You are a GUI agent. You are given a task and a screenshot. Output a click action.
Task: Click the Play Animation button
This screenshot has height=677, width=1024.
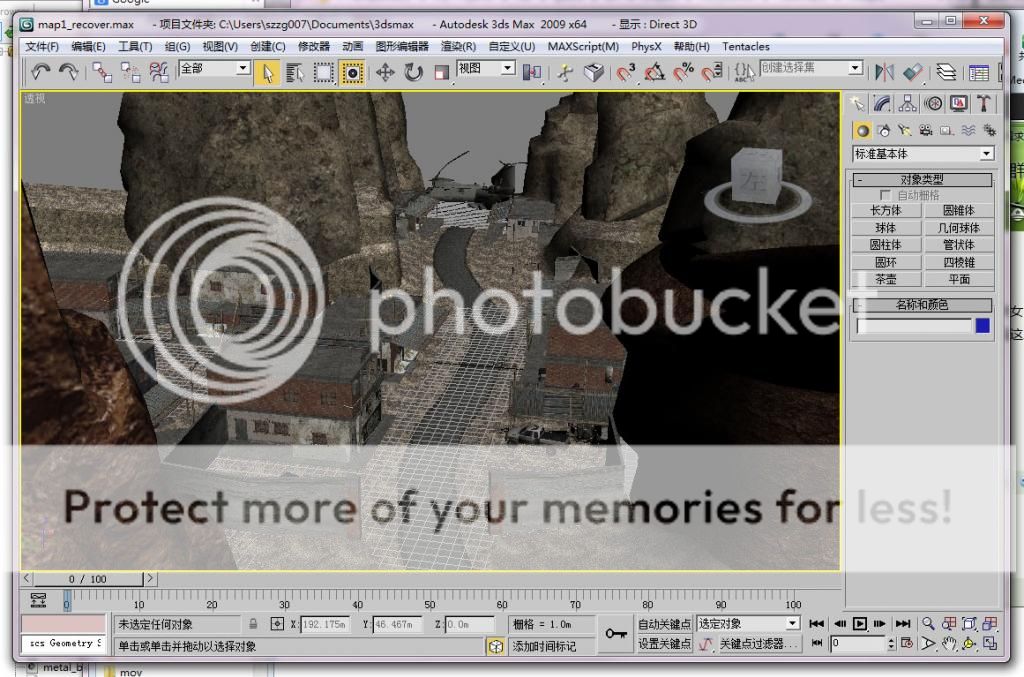click(860, 624)
